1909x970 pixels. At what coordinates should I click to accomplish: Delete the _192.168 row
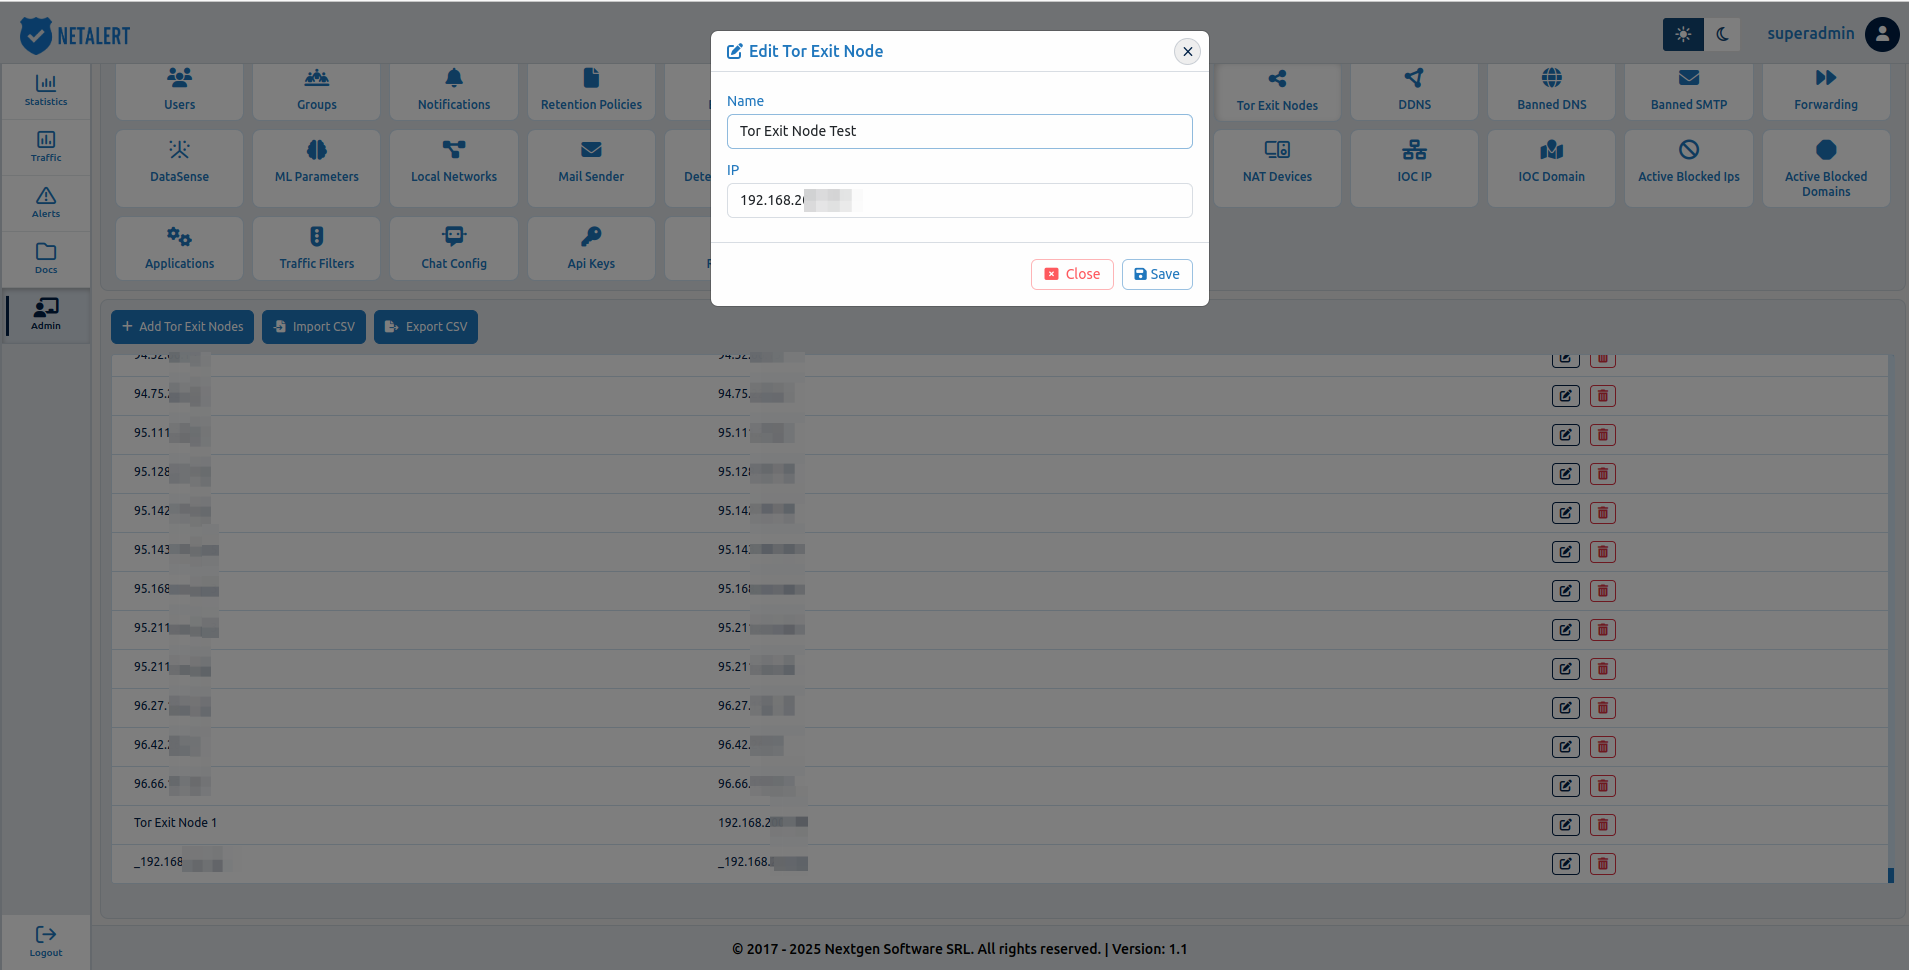[x=1602, y=864]
